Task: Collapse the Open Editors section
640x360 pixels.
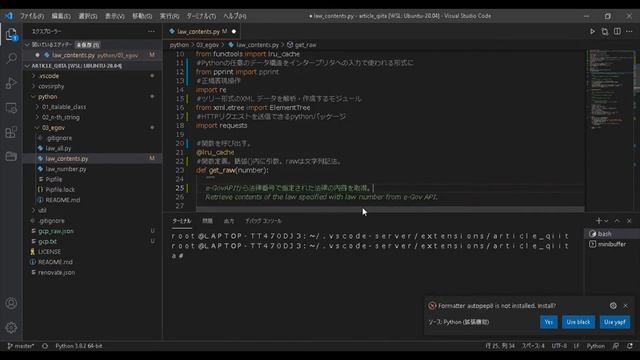Action: pyautogui.click(x=27, y=44)
